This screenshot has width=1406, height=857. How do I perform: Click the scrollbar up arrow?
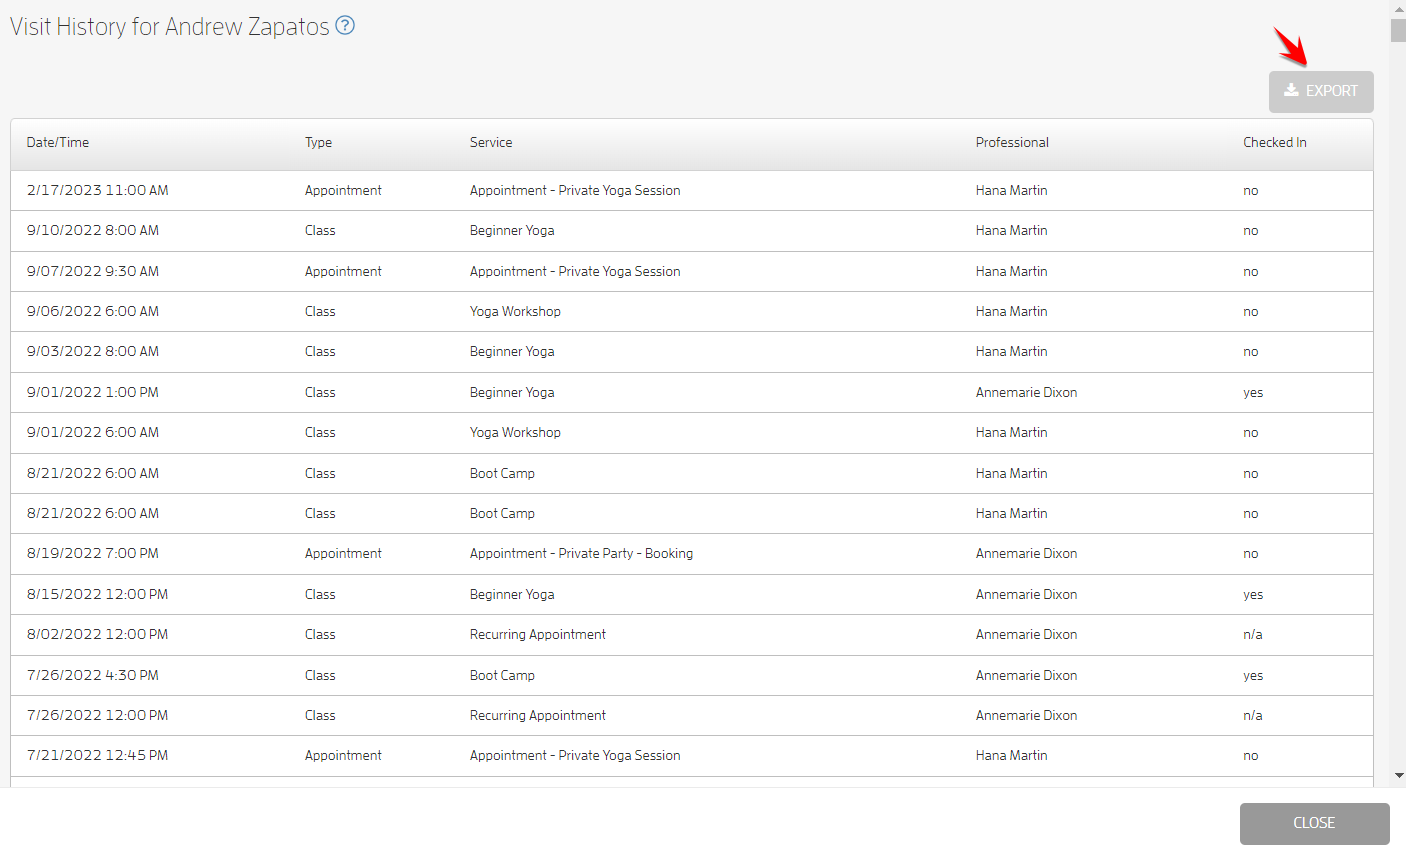1398,8
